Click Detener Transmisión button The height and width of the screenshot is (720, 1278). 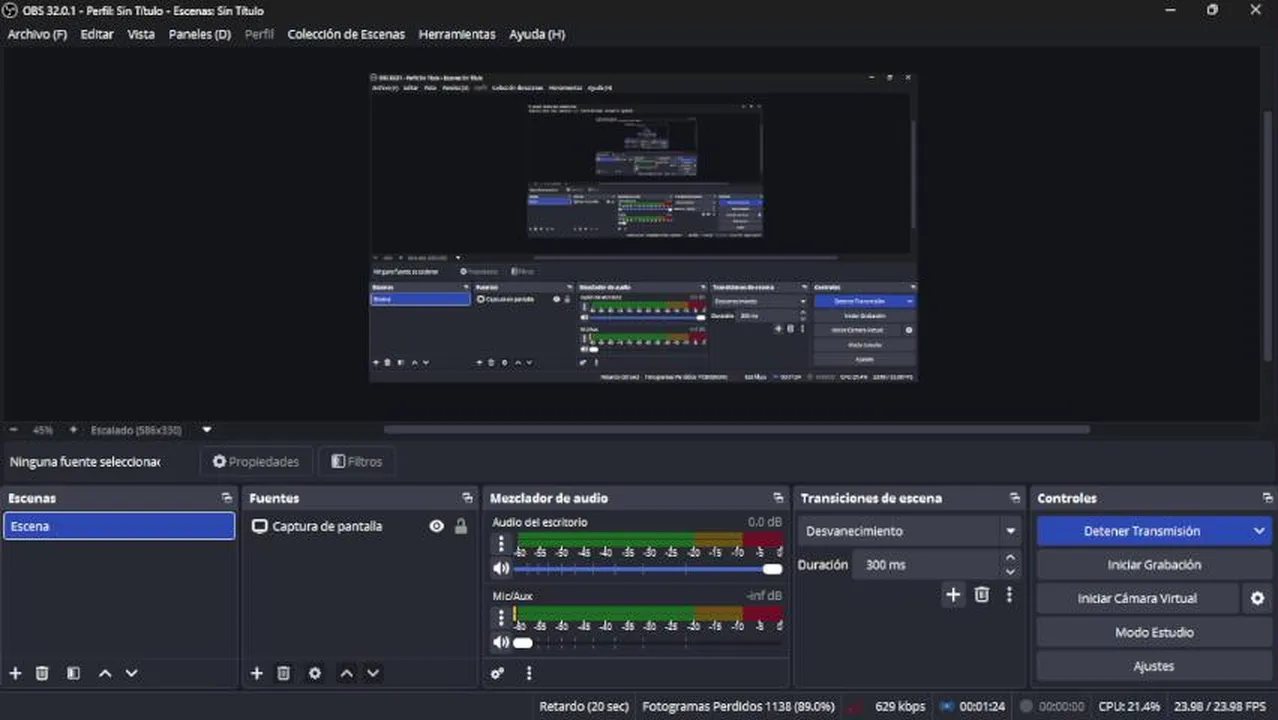[x=1142, y=531]
